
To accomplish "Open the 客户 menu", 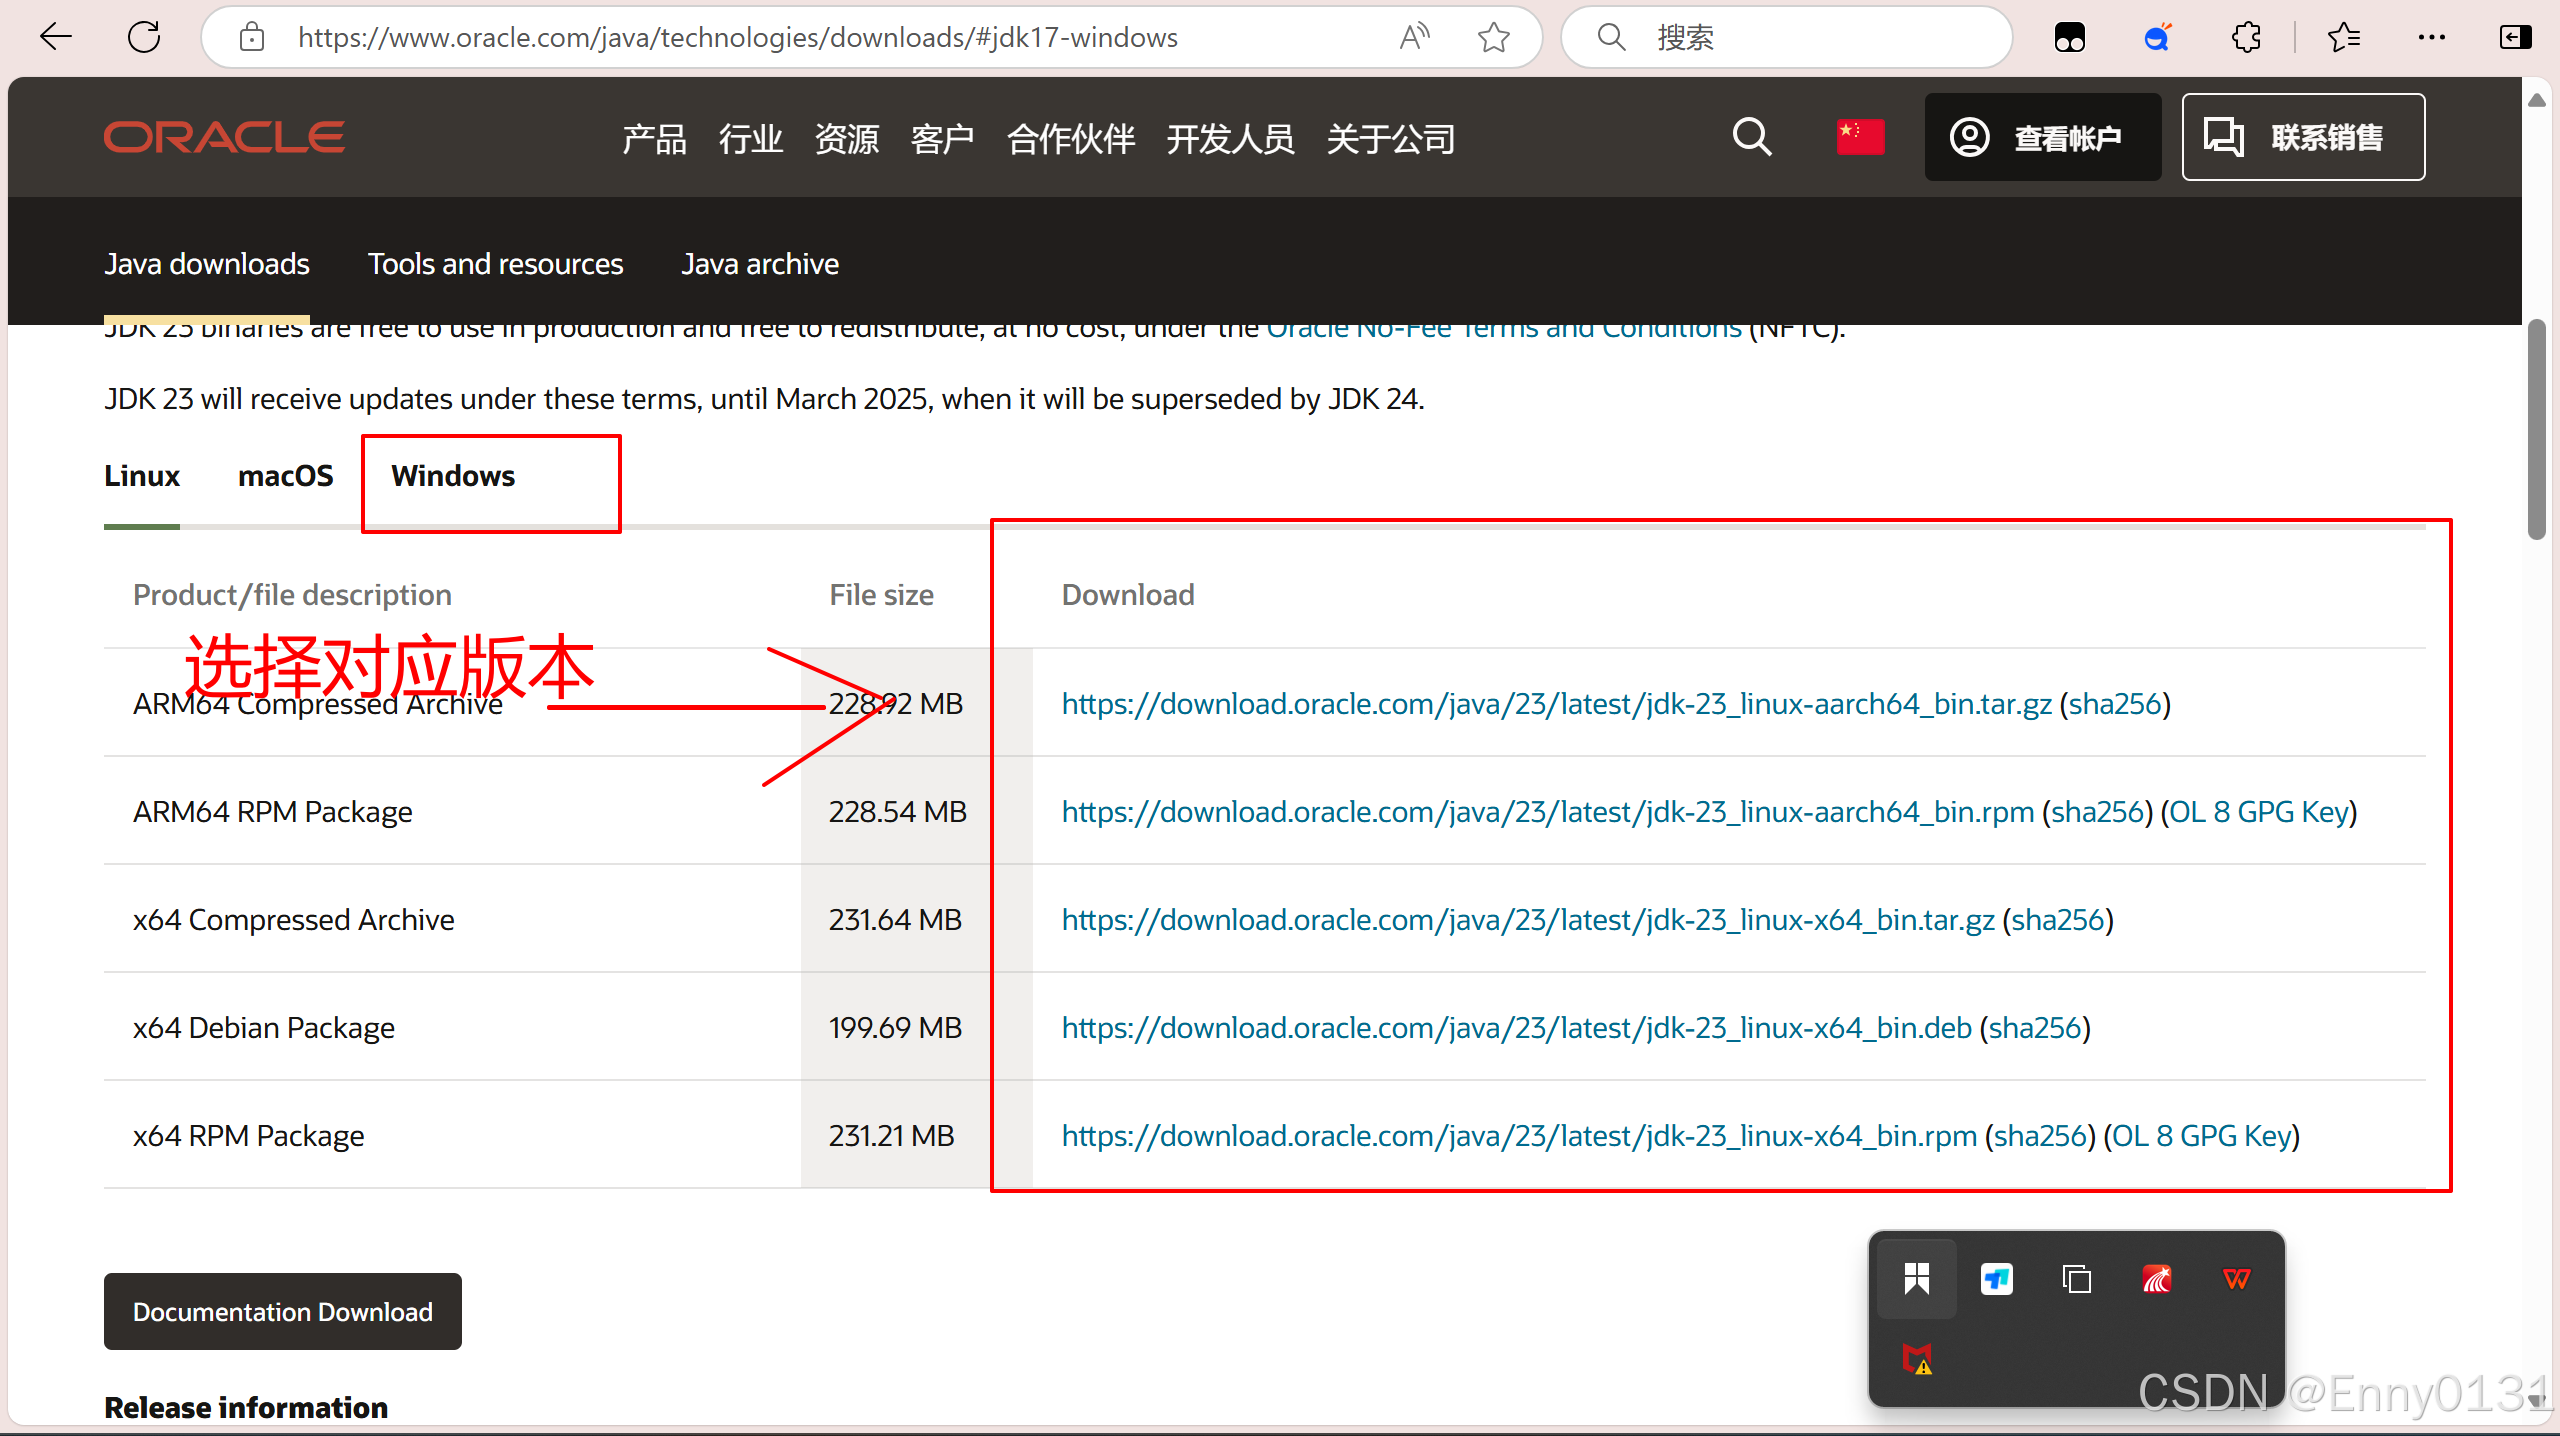I will click(942, 138).
